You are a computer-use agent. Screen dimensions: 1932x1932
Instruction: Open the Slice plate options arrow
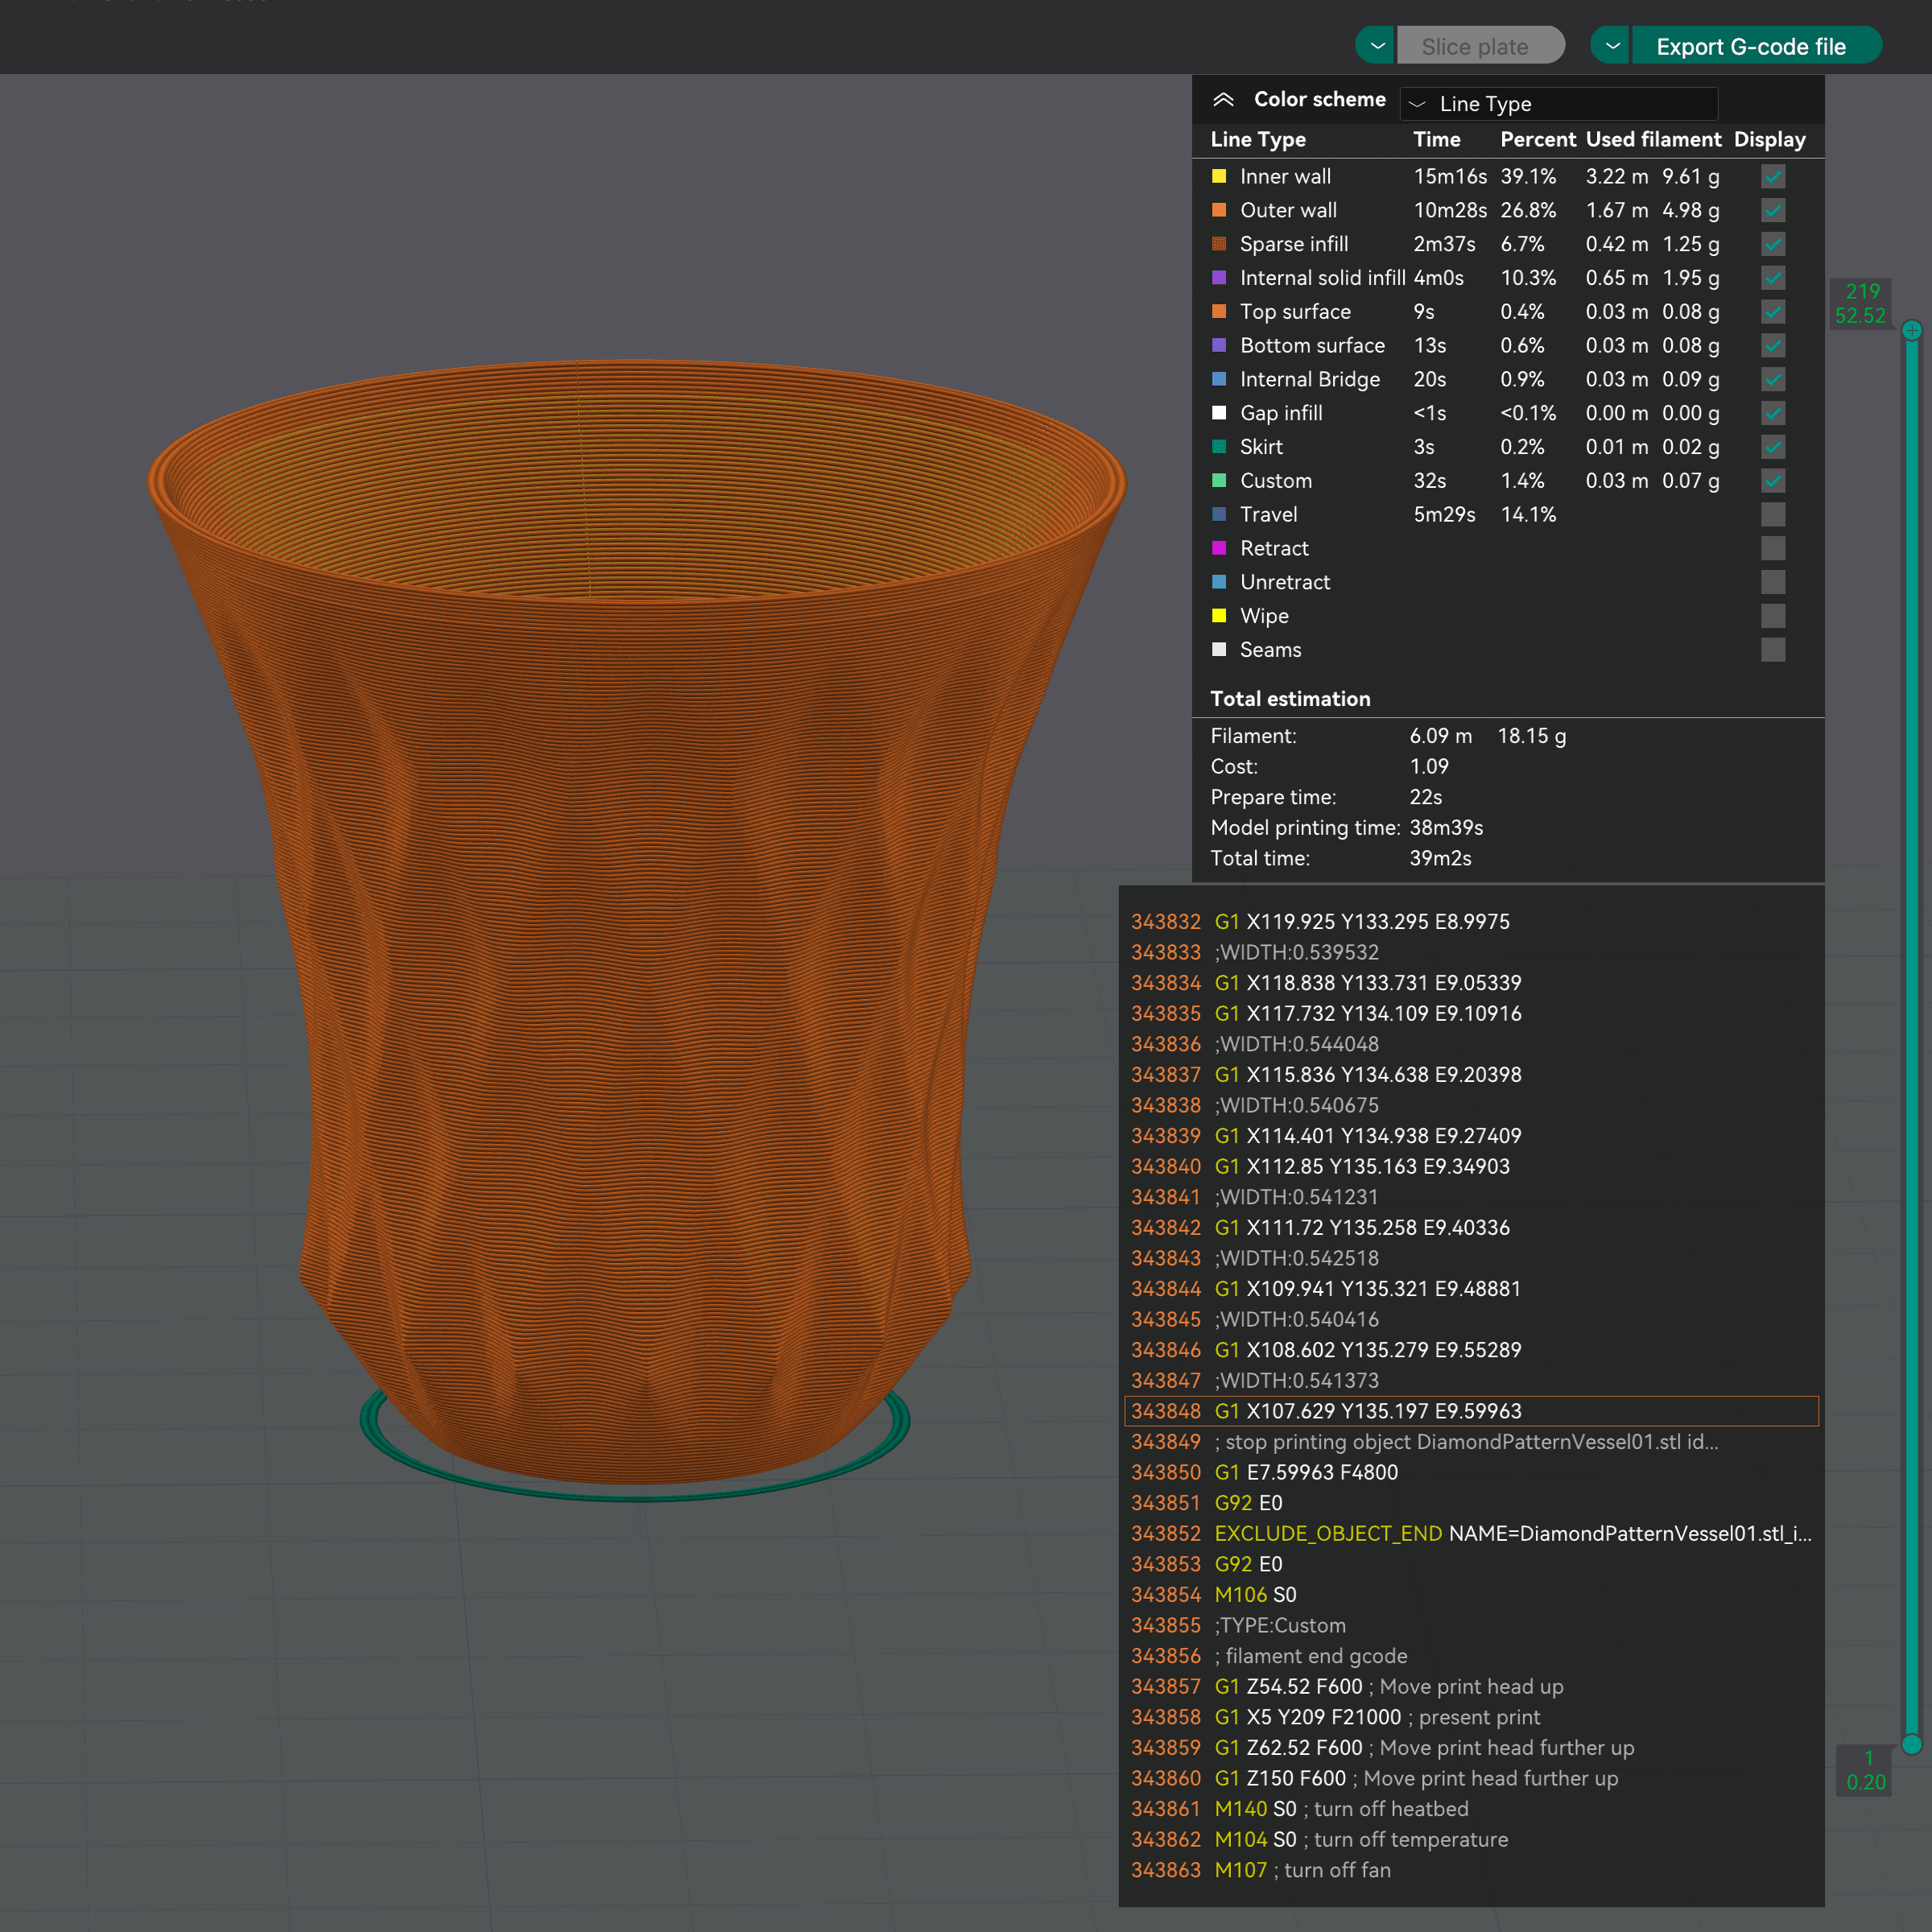point(1376,46)
